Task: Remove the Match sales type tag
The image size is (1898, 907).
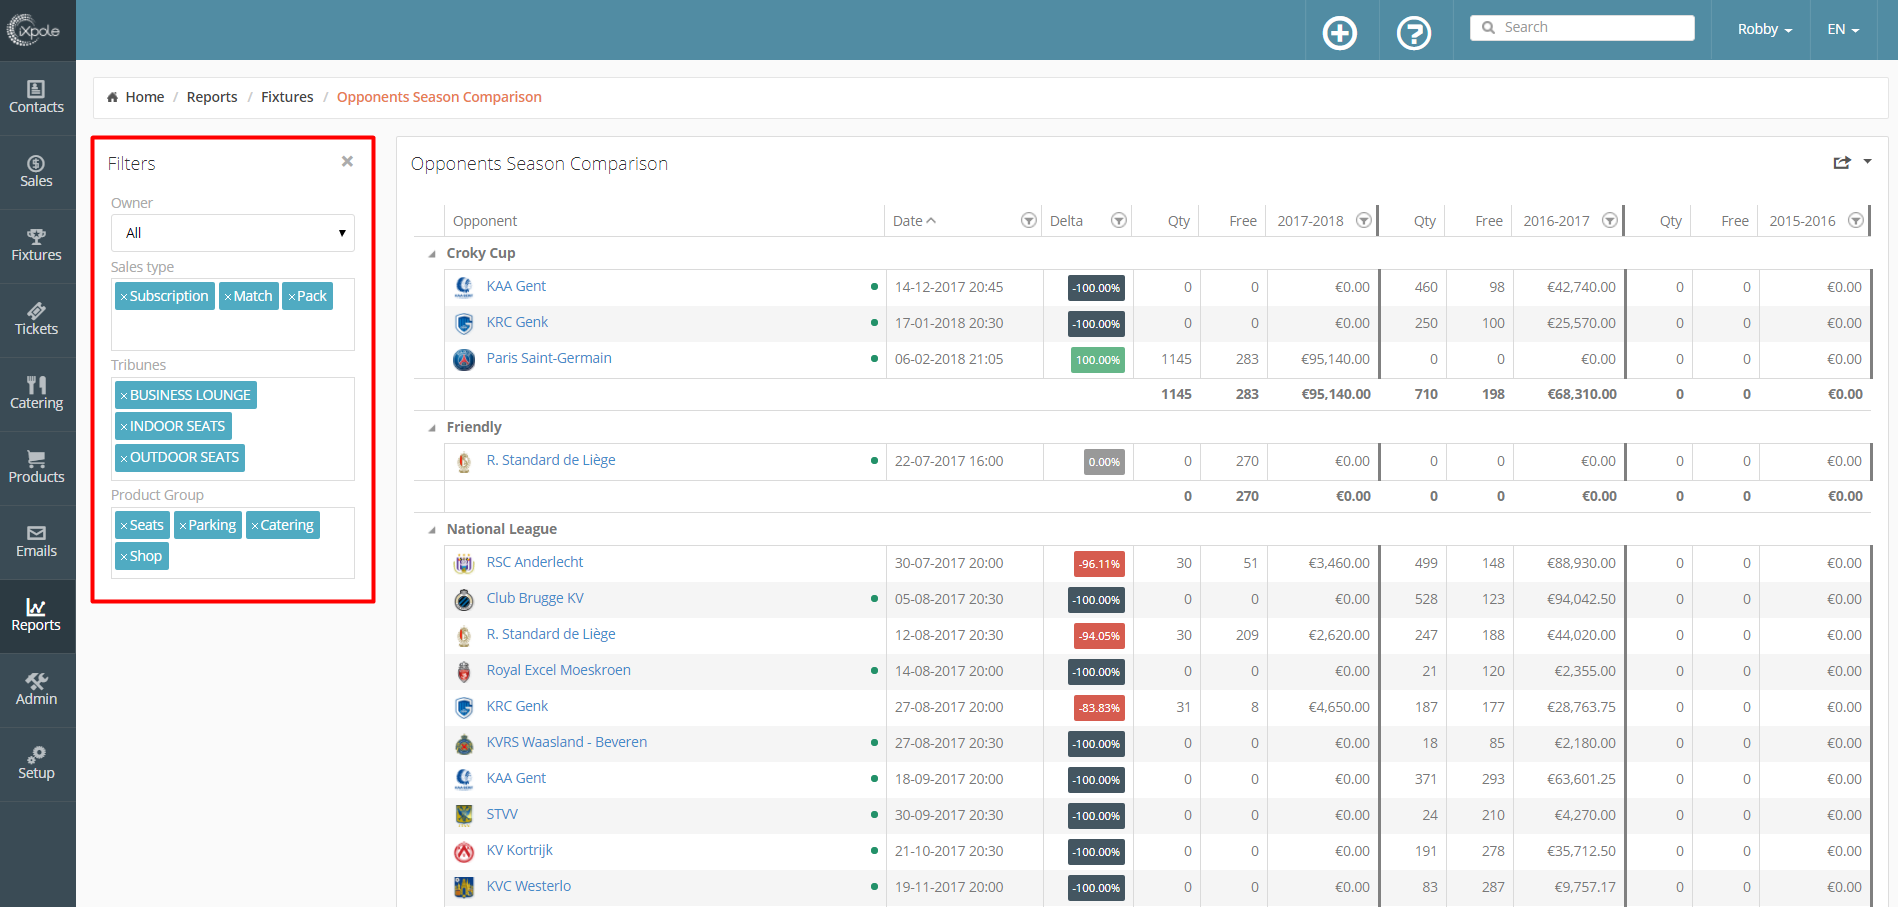Action: 228,297
